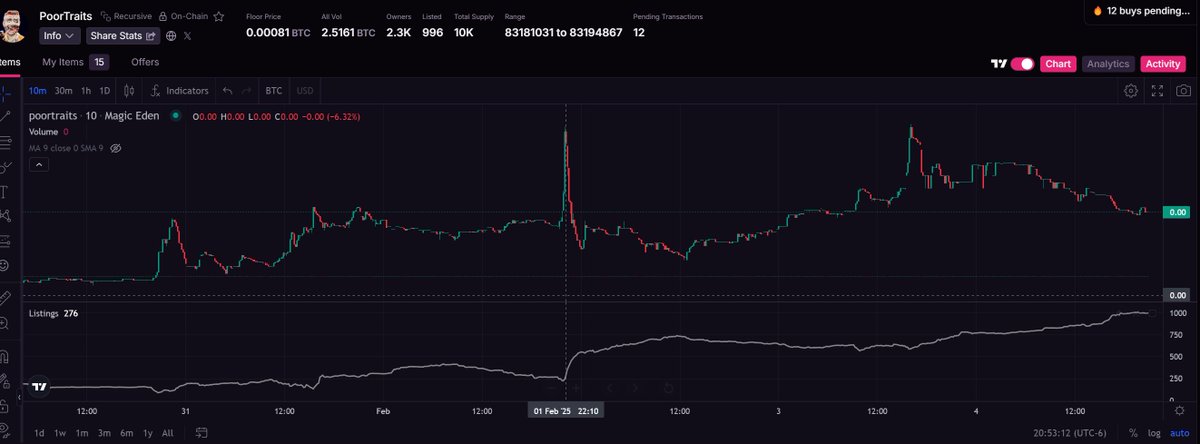The image size is (1200, 444).
Task: Collapse the indicator legend chevron
Action: [x=38, y=162]
